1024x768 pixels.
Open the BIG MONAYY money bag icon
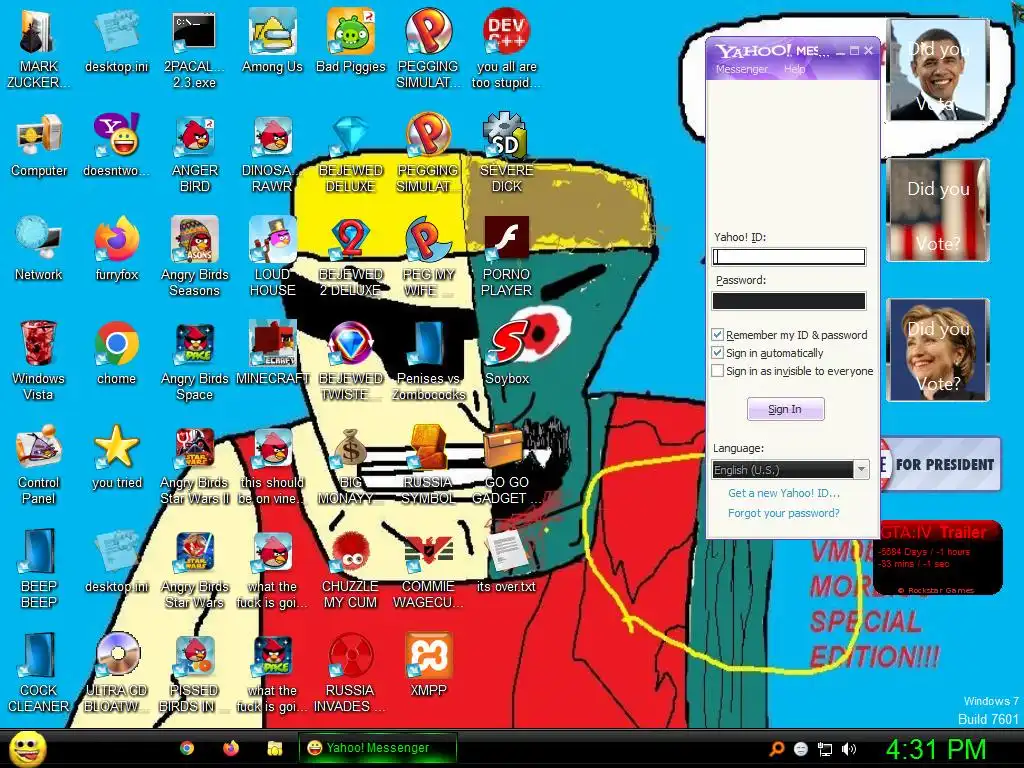(351, 464)
